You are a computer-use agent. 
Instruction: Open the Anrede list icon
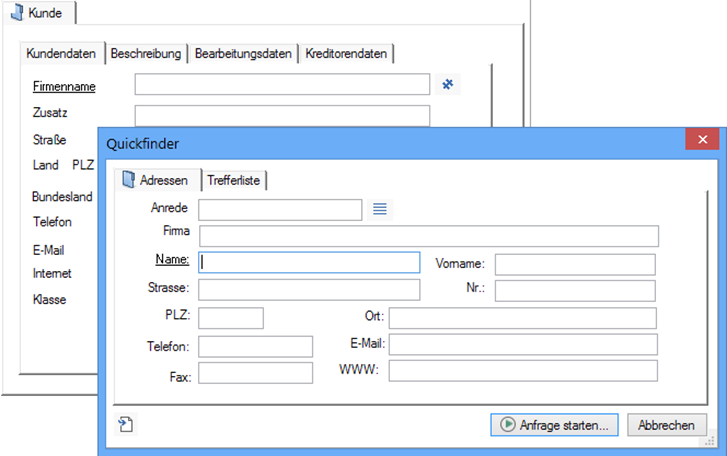(x=380, y=209)
